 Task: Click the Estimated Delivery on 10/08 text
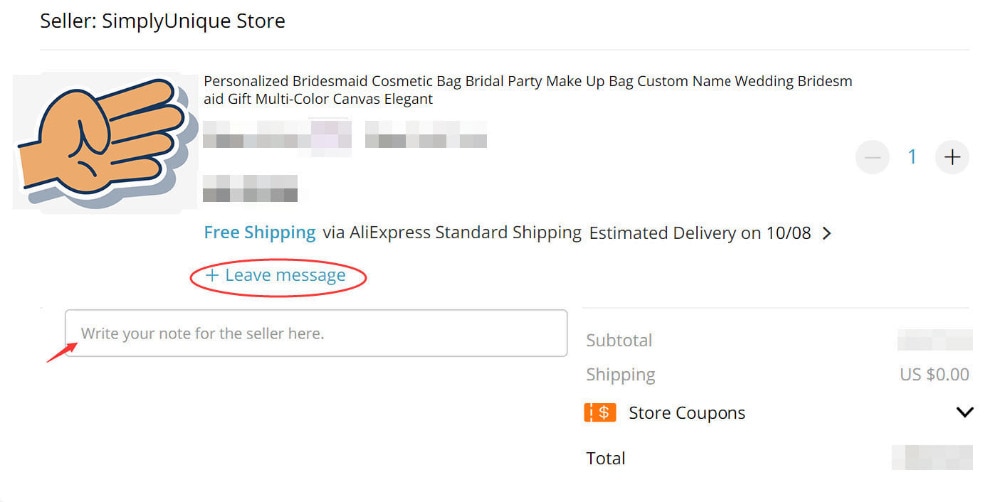[x=700, y=233]
